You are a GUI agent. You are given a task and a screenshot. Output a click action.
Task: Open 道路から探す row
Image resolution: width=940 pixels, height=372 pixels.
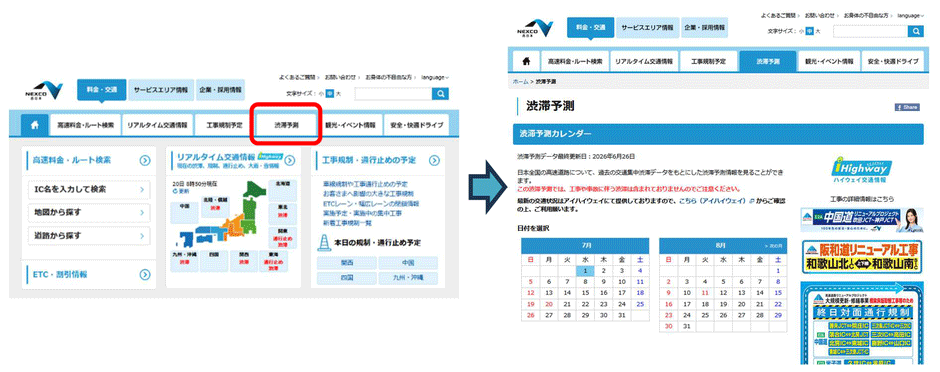[89, 235]
